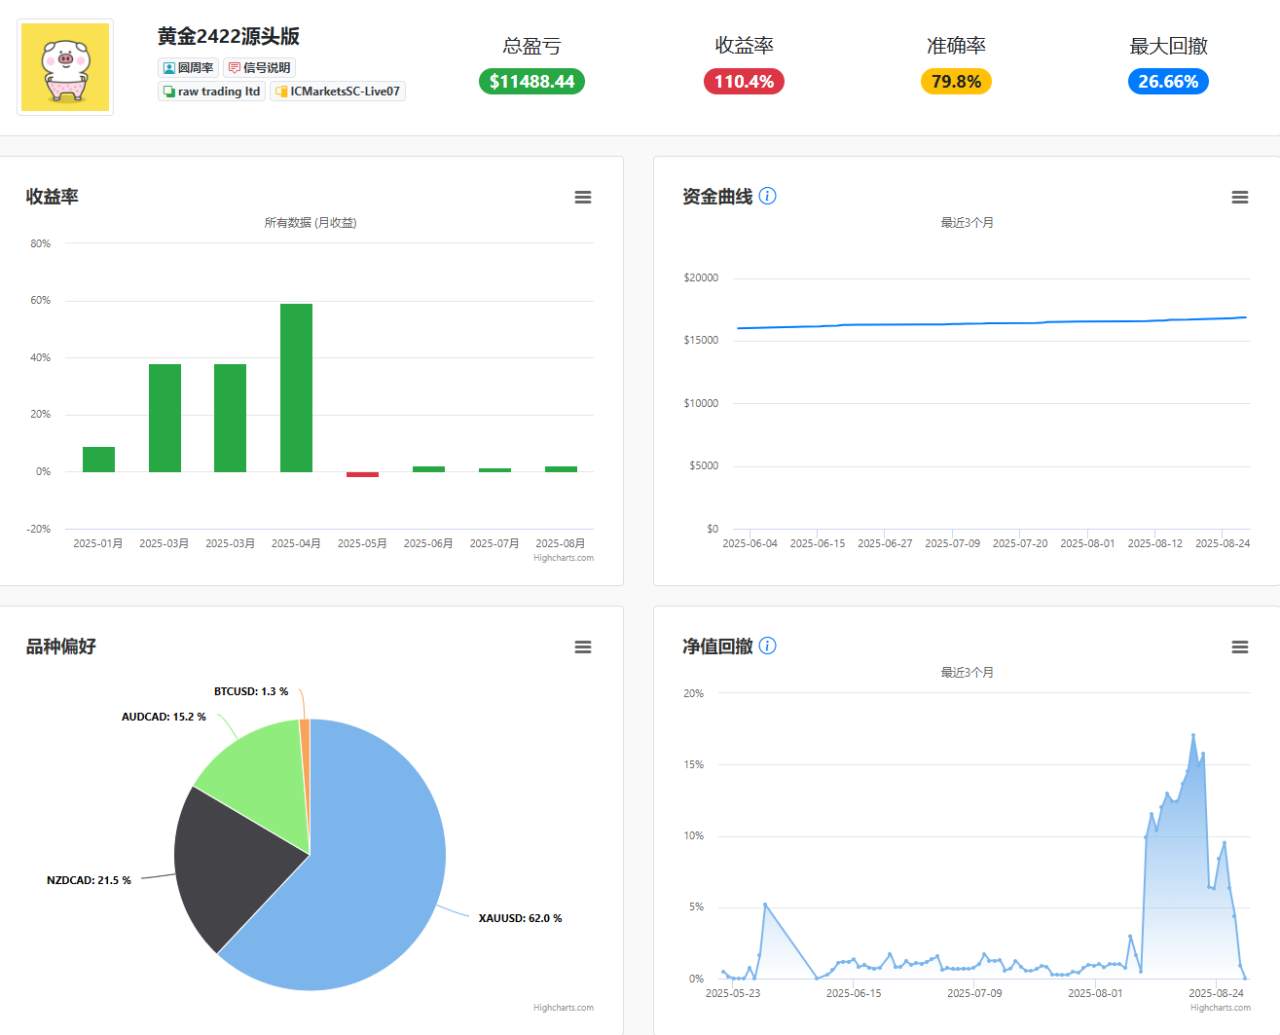The height and width of the screenshot is (1035, 1280).
Task: Click the $20000 y-axis label
Action: [x=701, y=278]
